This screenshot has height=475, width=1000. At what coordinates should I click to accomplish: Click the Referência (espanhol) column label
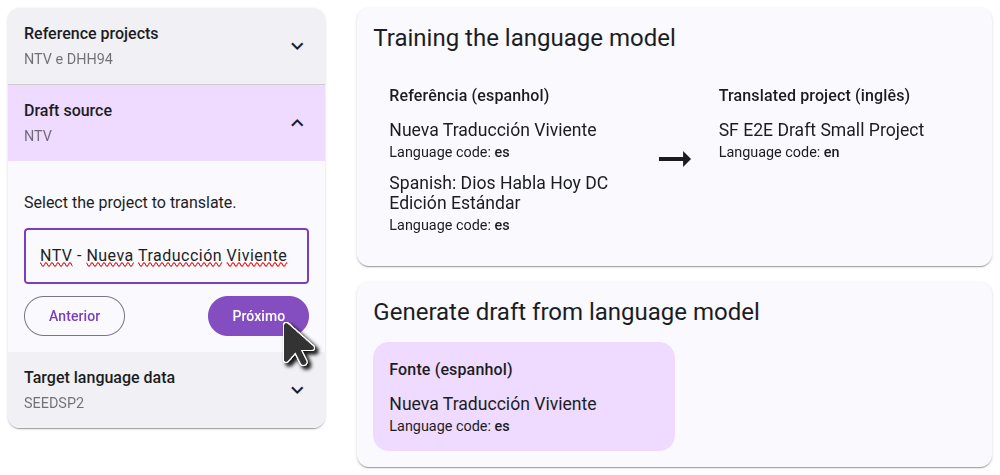469,96
